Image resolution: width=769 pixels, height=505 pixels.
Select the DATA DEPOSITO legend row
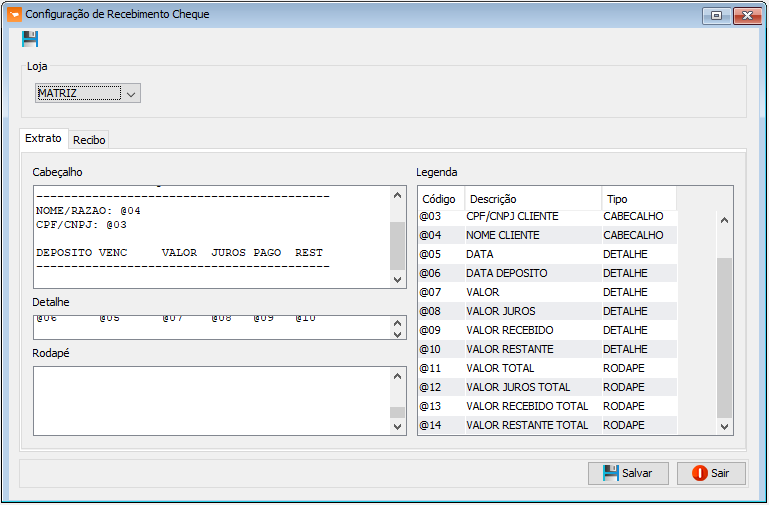click(547, 273)
